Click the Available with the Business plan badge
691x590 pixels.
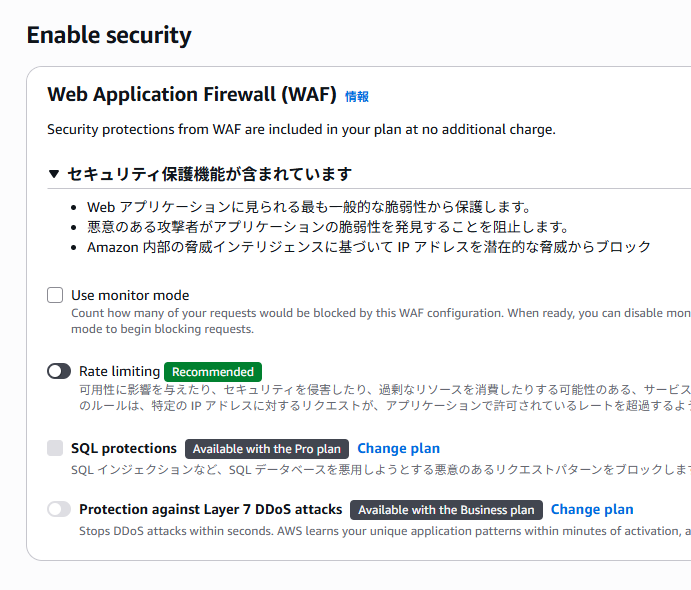coord(446,510)
